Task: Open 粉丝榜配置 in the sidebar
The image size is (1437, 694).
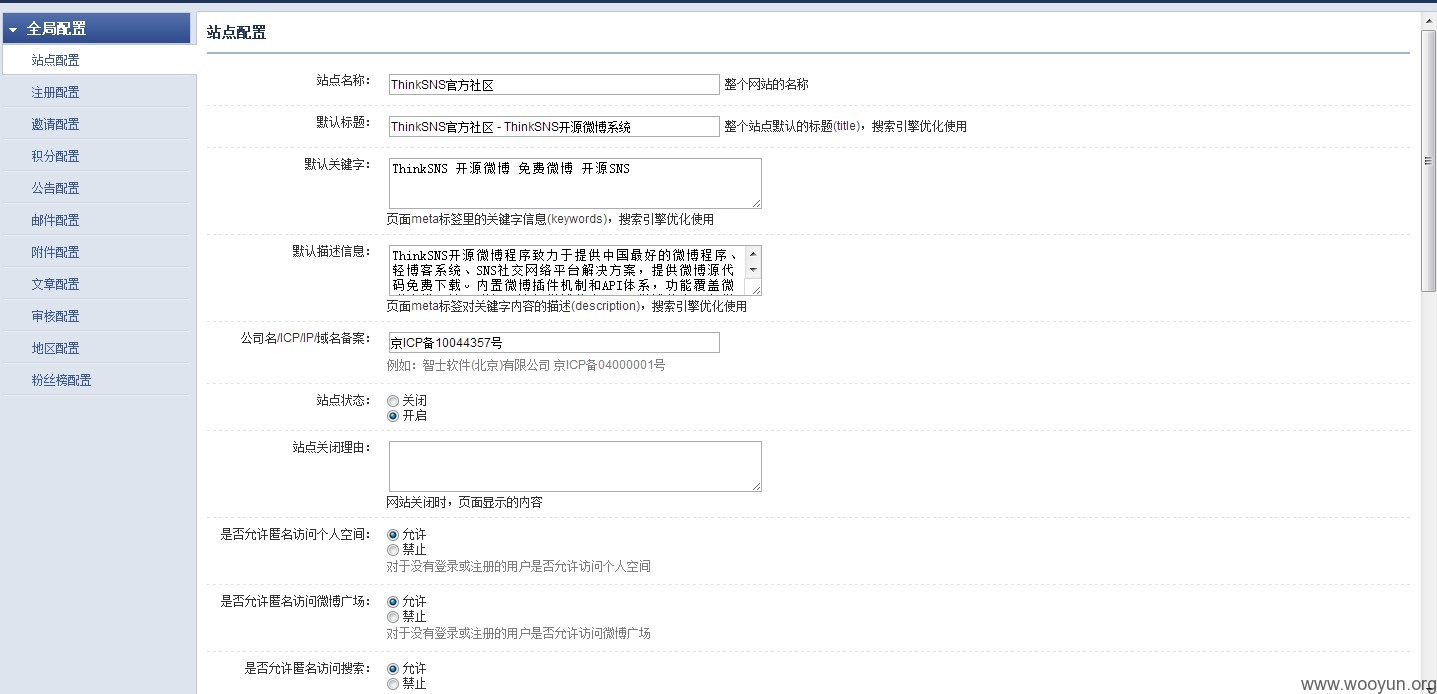Action: (x=61, y=380)
